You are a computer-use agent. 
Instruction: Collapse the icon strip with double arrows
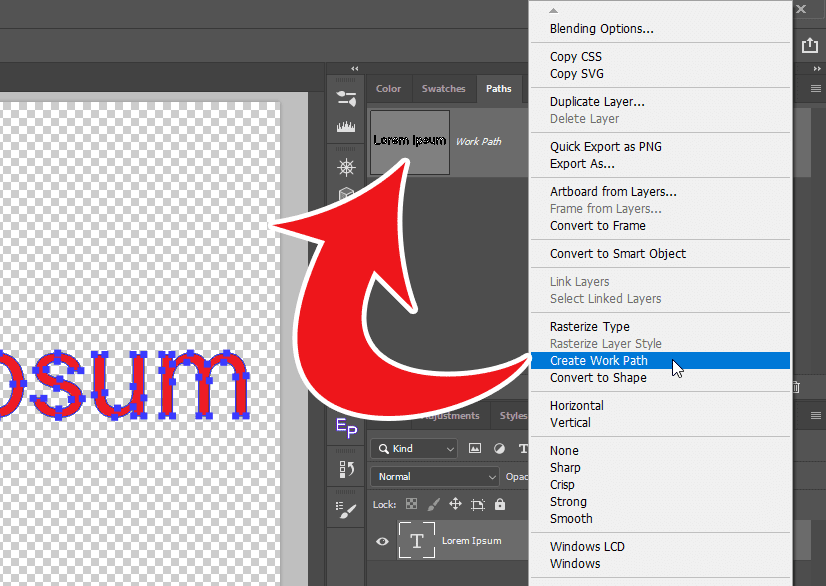(x=355, y=69)
